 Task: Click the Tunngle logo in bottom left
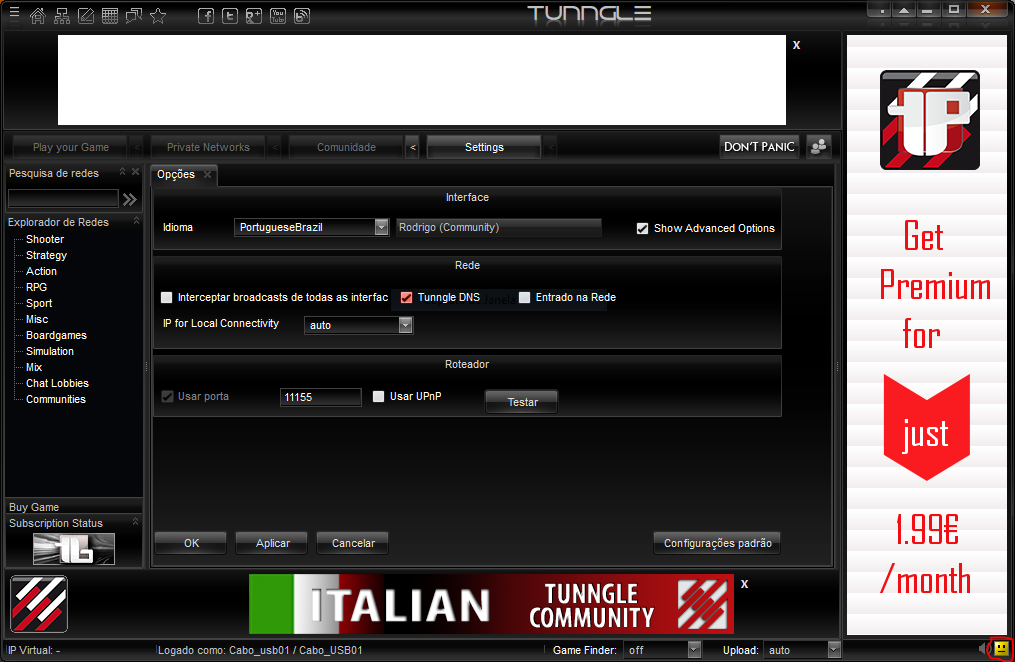pyautogui.click(x=39, y=604)
